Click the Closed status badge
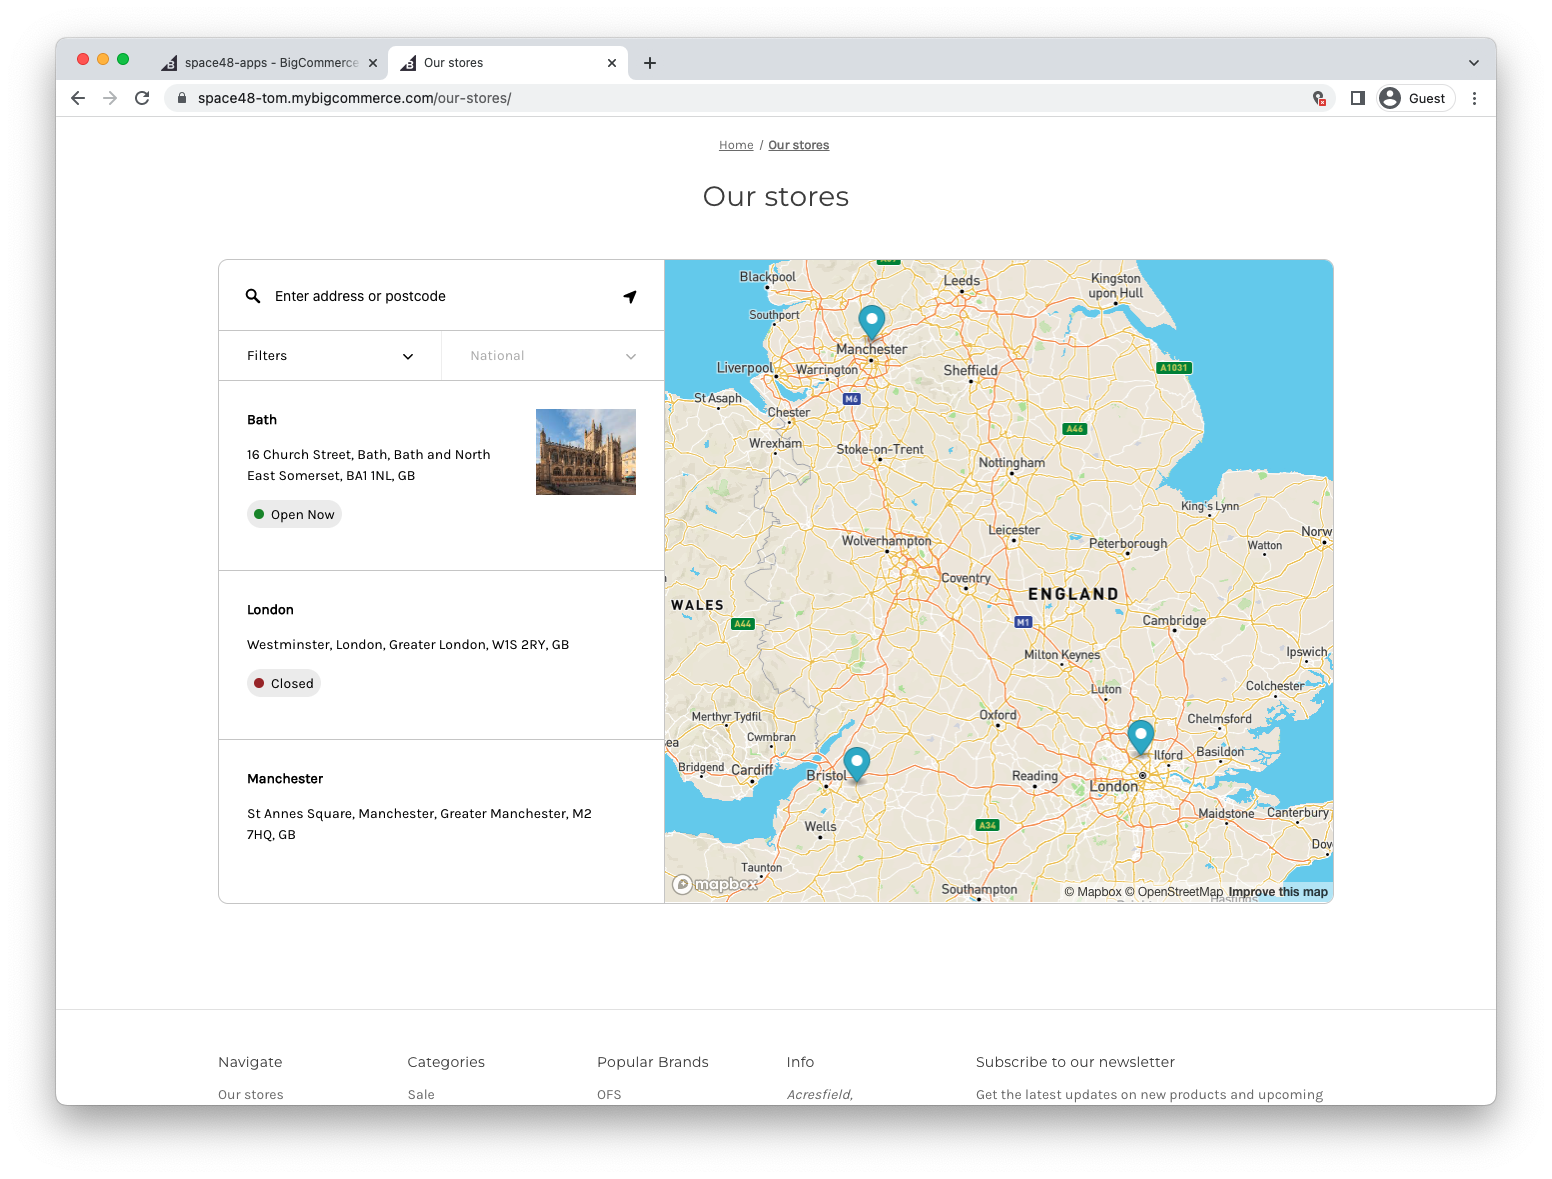The width and height of the screenshot is (1552, 1179). tap(284, 683)
